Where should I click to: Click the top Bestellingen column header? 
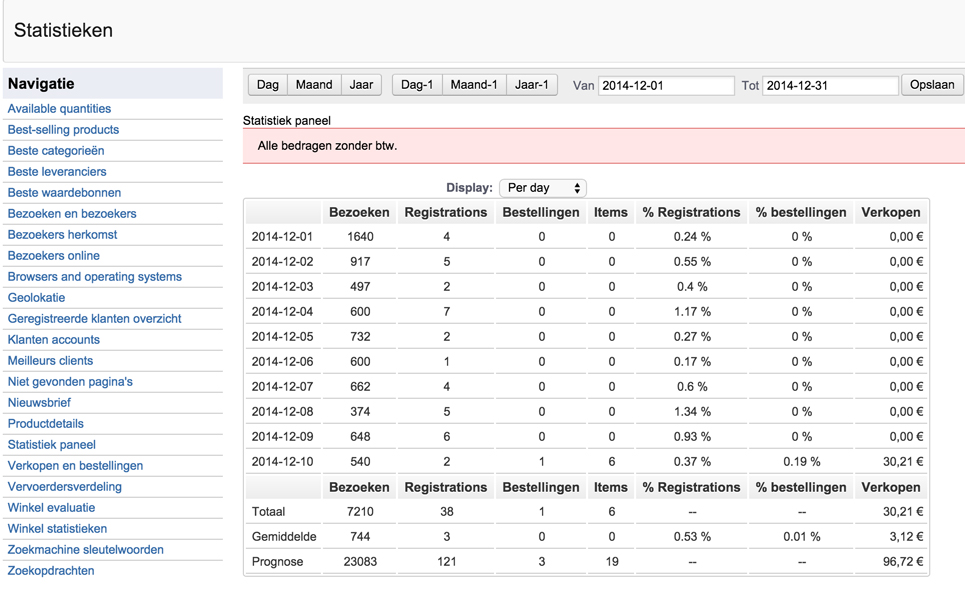541,212
